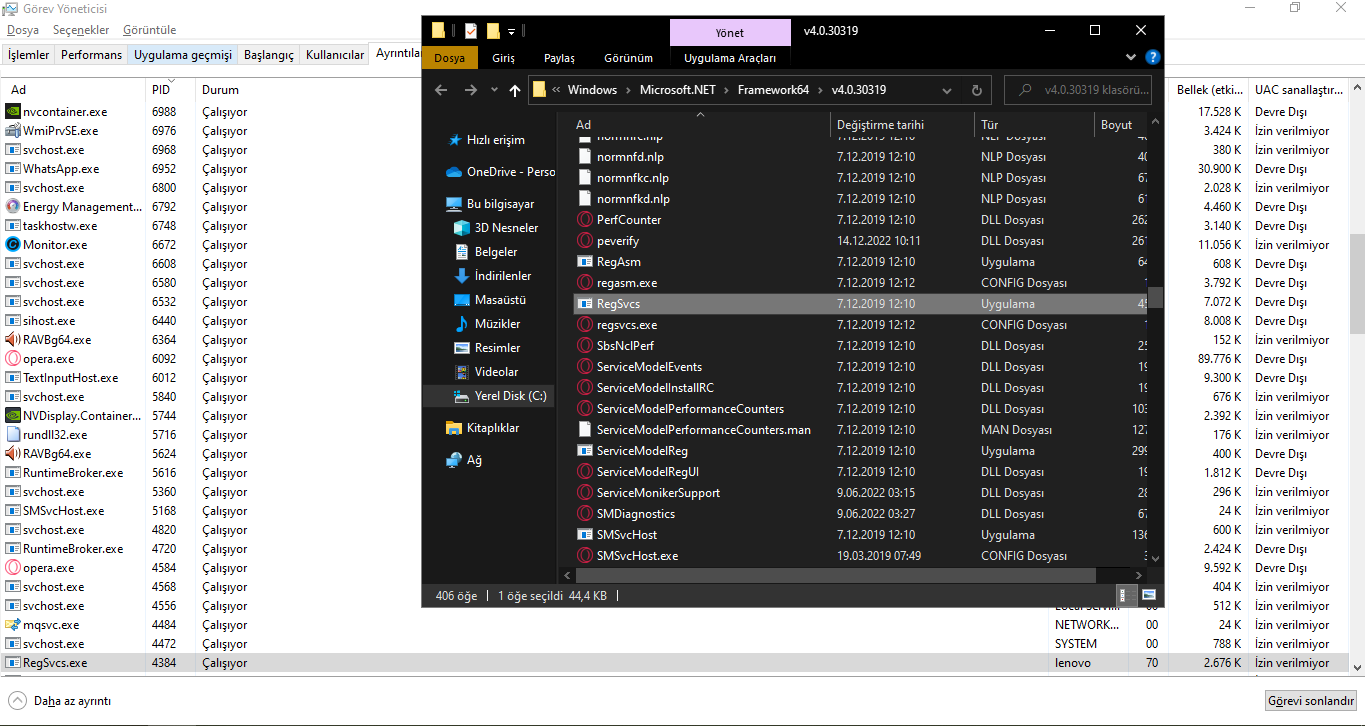This screenshot has height=726, width=1365.
Task: Go back using Explorer's back arrow
Action: pos(441,90)
